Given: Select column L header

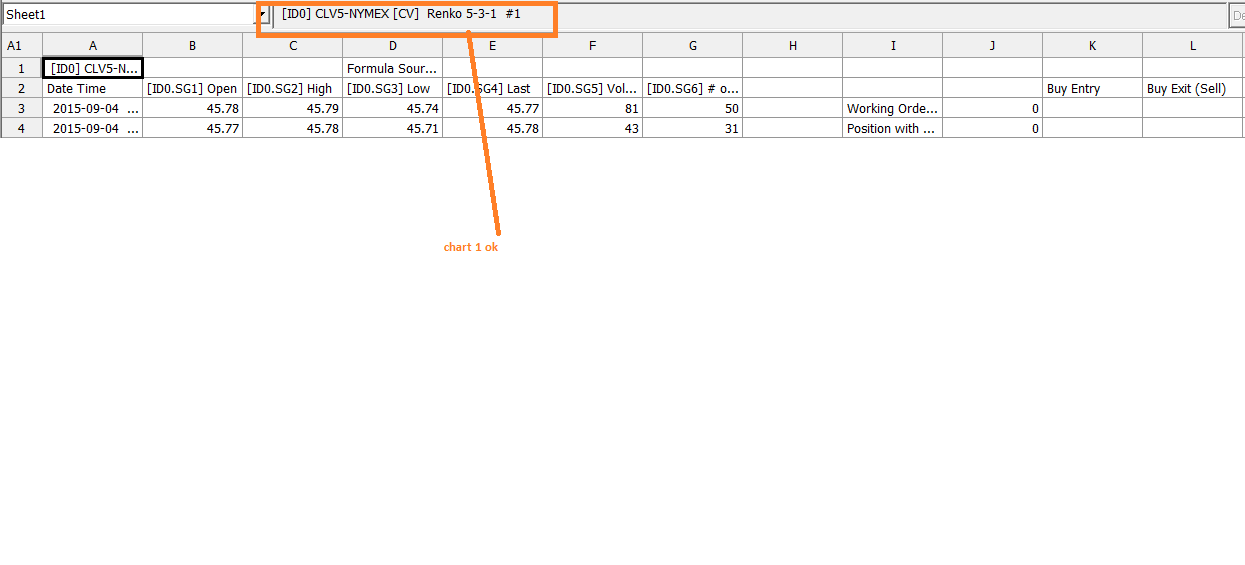Looking at the screenshot, I should click(x=1193, y=46).
